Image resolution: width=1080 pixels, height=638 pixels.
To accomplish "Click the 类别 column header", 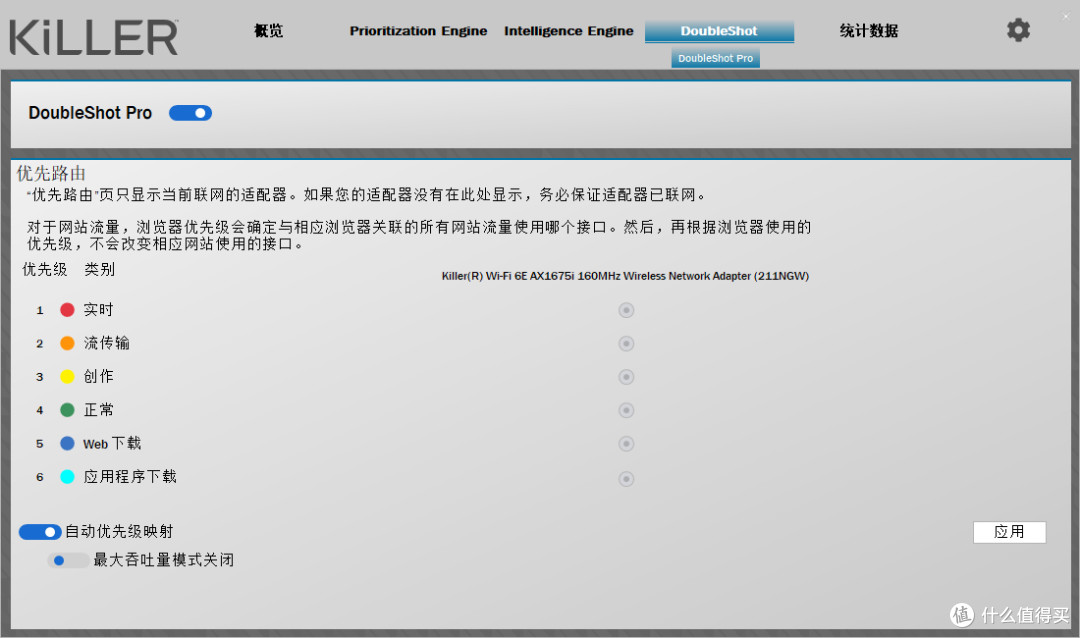I will pos(99,269).
